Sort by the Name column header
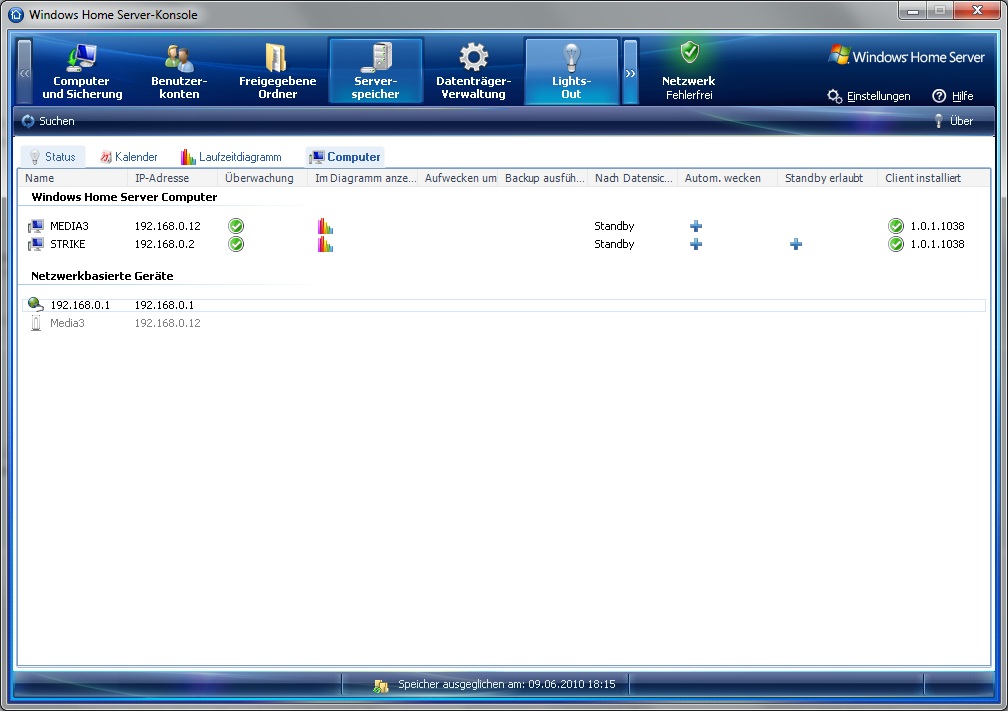This screenshot has height=716, width=1008. (73, 178)
